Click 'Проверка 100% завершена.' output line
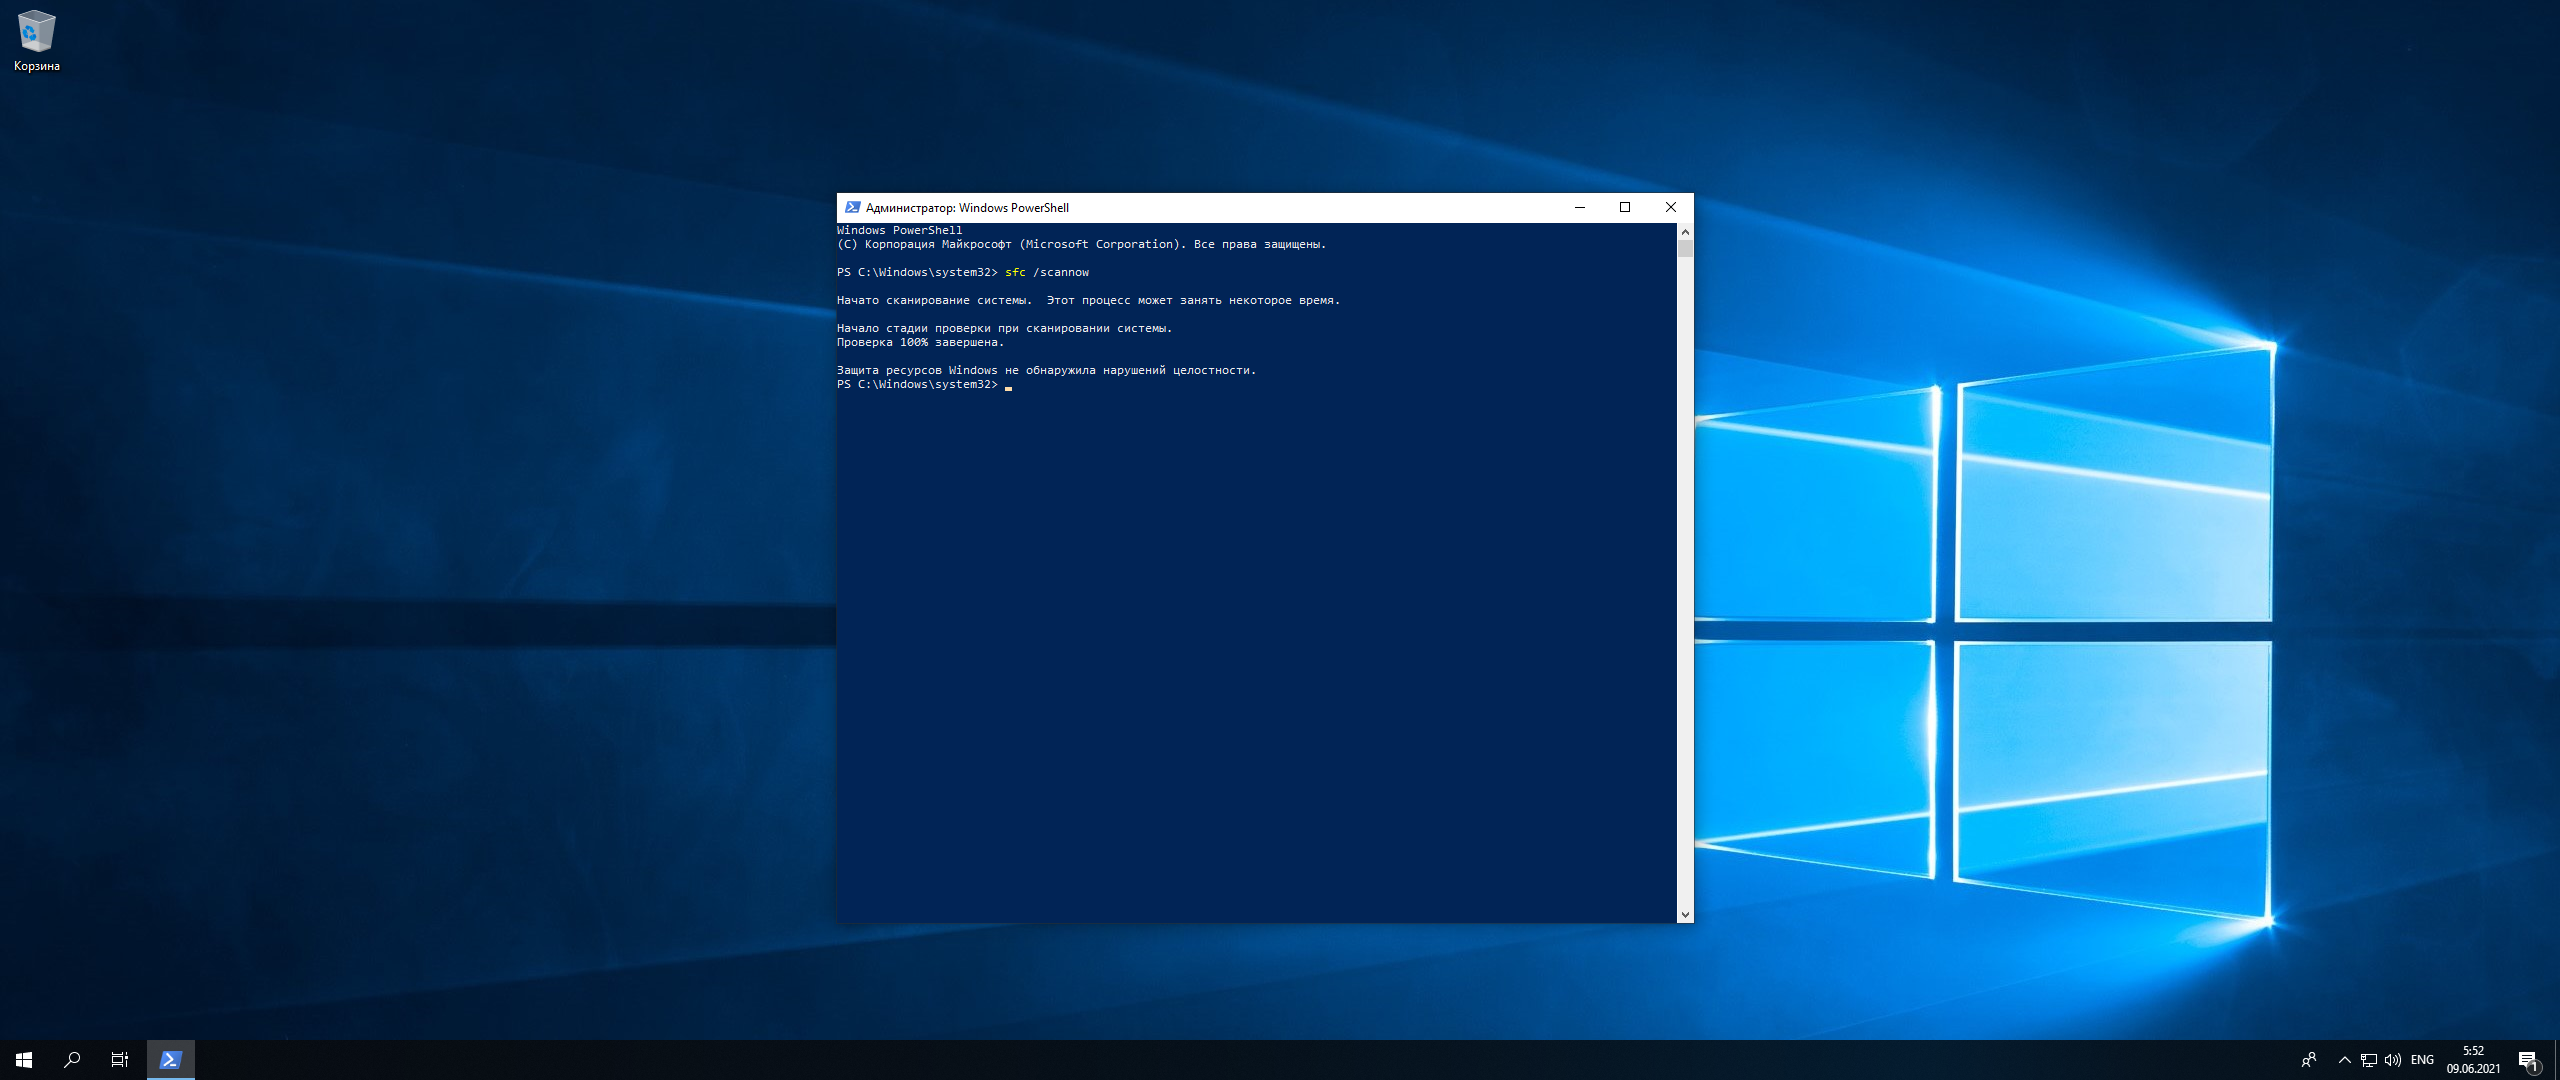The width and height of the screenshot is (2560, 1080). [920, 342]
